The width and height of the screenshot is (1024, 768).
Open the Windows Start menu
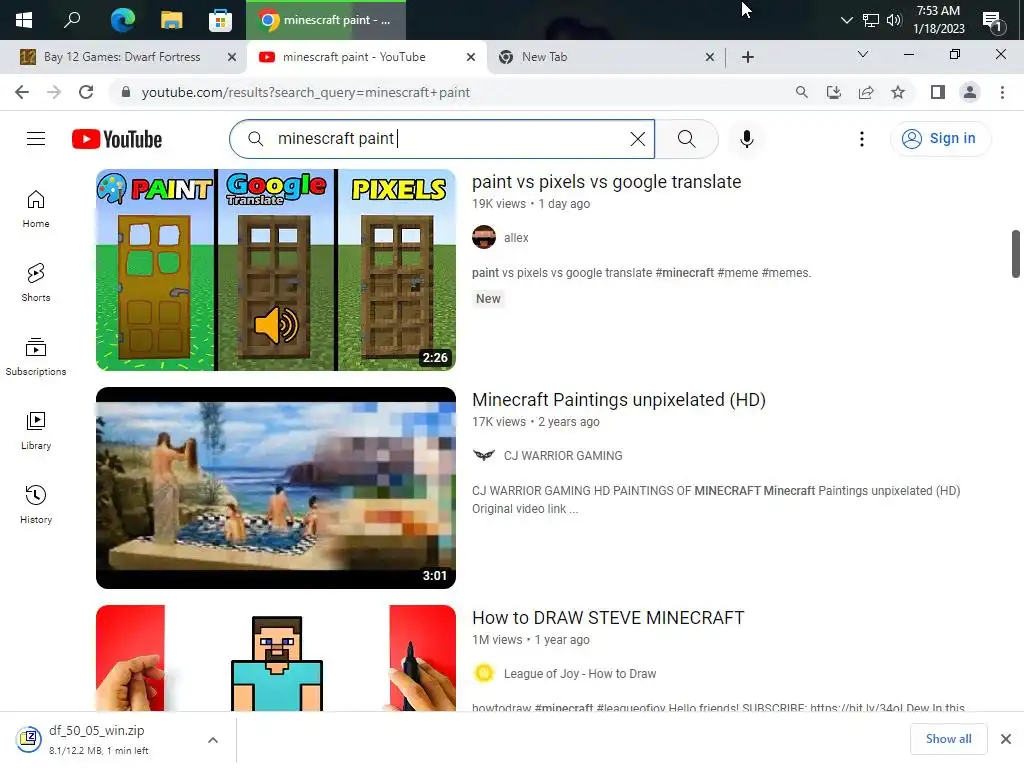pos(24,20)
